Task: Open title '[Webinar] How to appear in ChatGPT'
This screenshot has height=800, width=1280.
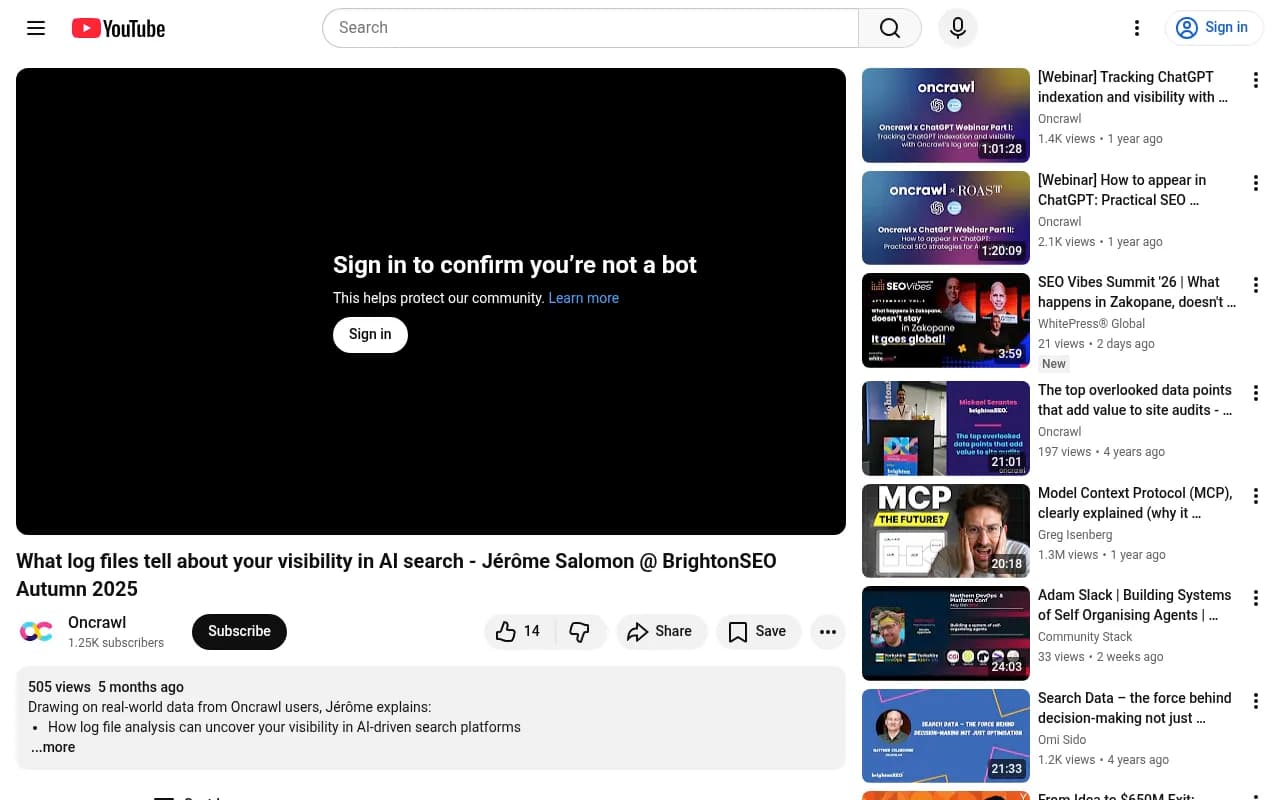Action: click(x=1122, y=190)
